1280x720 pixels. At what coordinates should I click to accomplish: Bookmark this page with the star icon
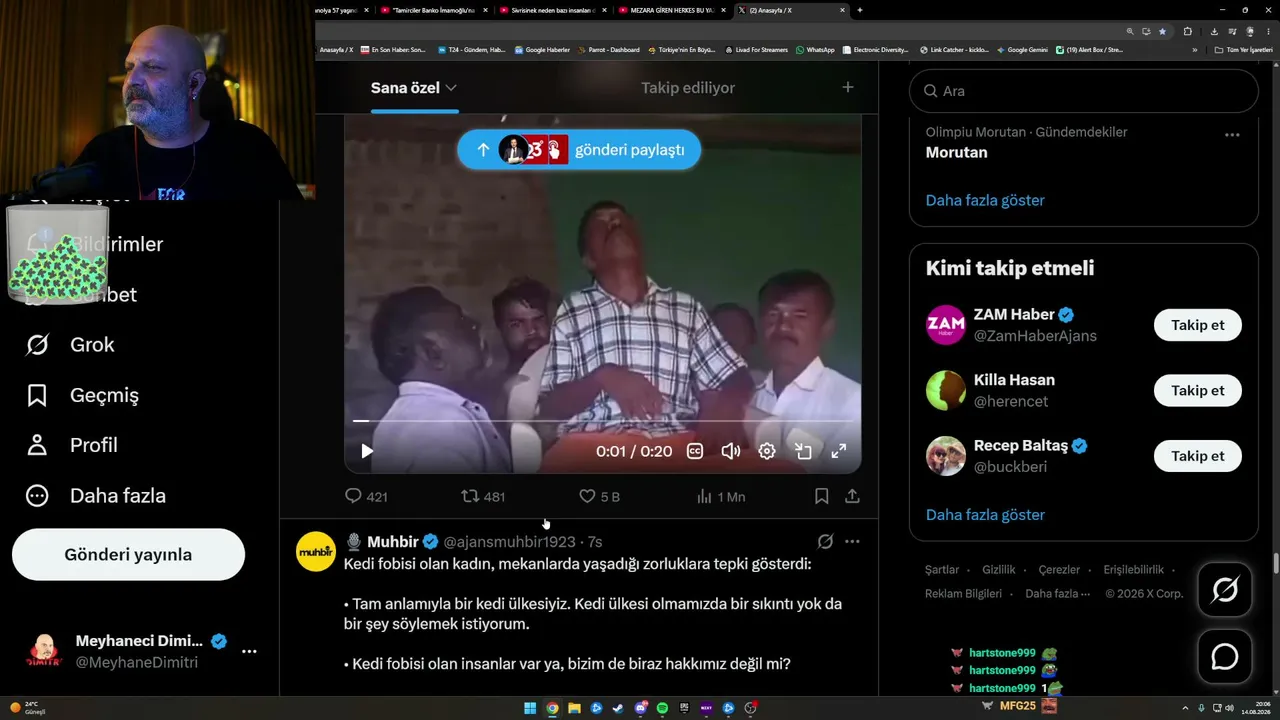(1162, 31)
